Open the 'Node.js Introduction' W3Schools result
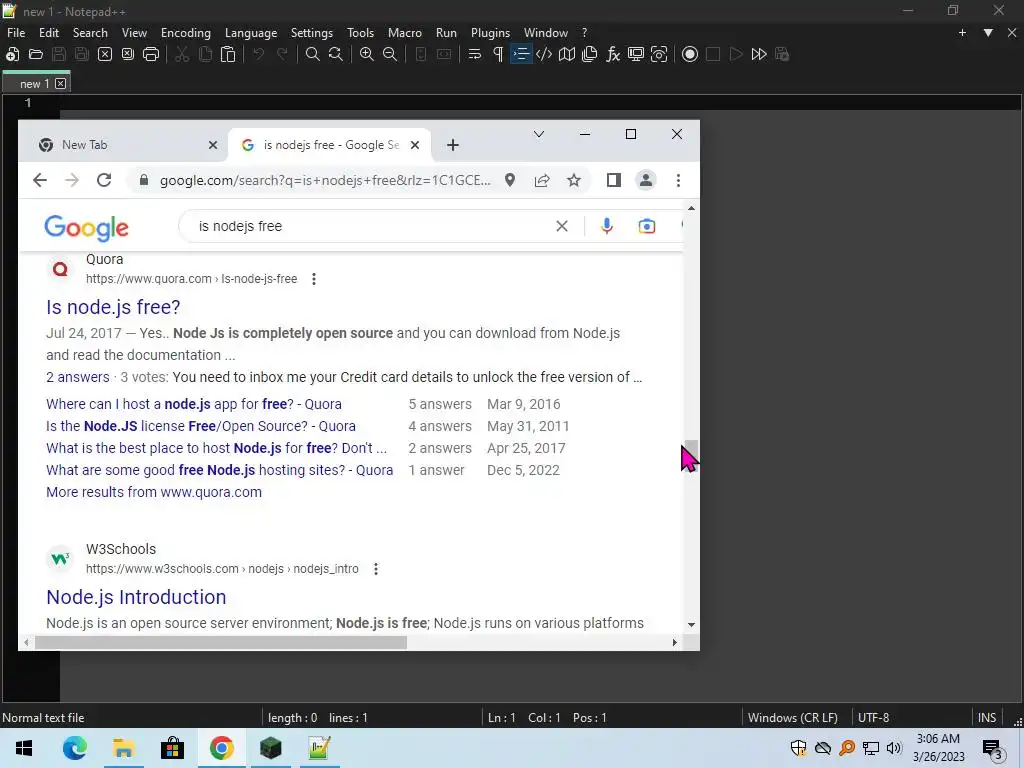The width and height of the screenshot is (1024, 768). (x=136, y=597)
